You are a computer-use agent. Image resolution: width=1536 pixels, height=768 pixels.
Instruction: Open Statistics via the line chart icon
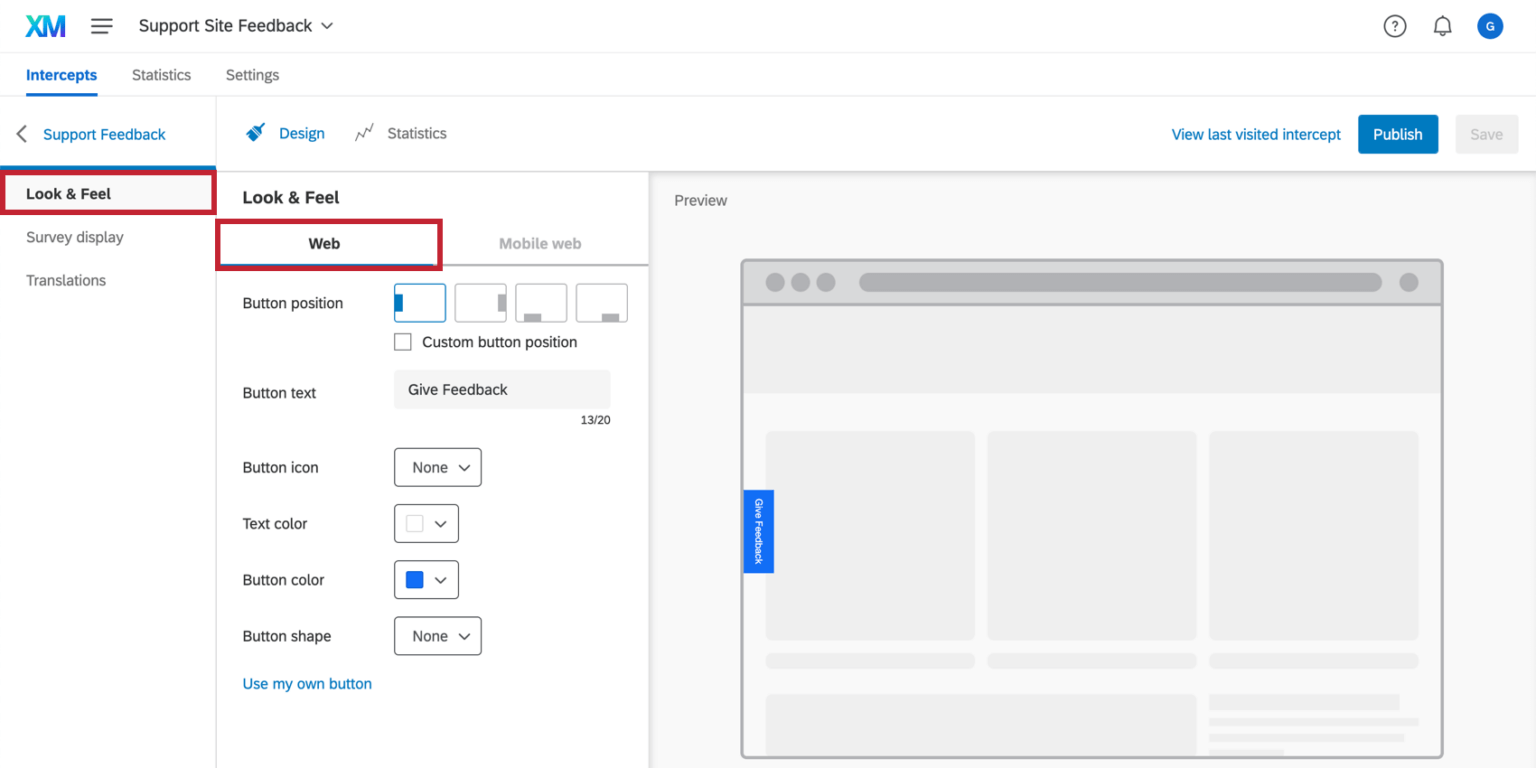pos(364,132)
